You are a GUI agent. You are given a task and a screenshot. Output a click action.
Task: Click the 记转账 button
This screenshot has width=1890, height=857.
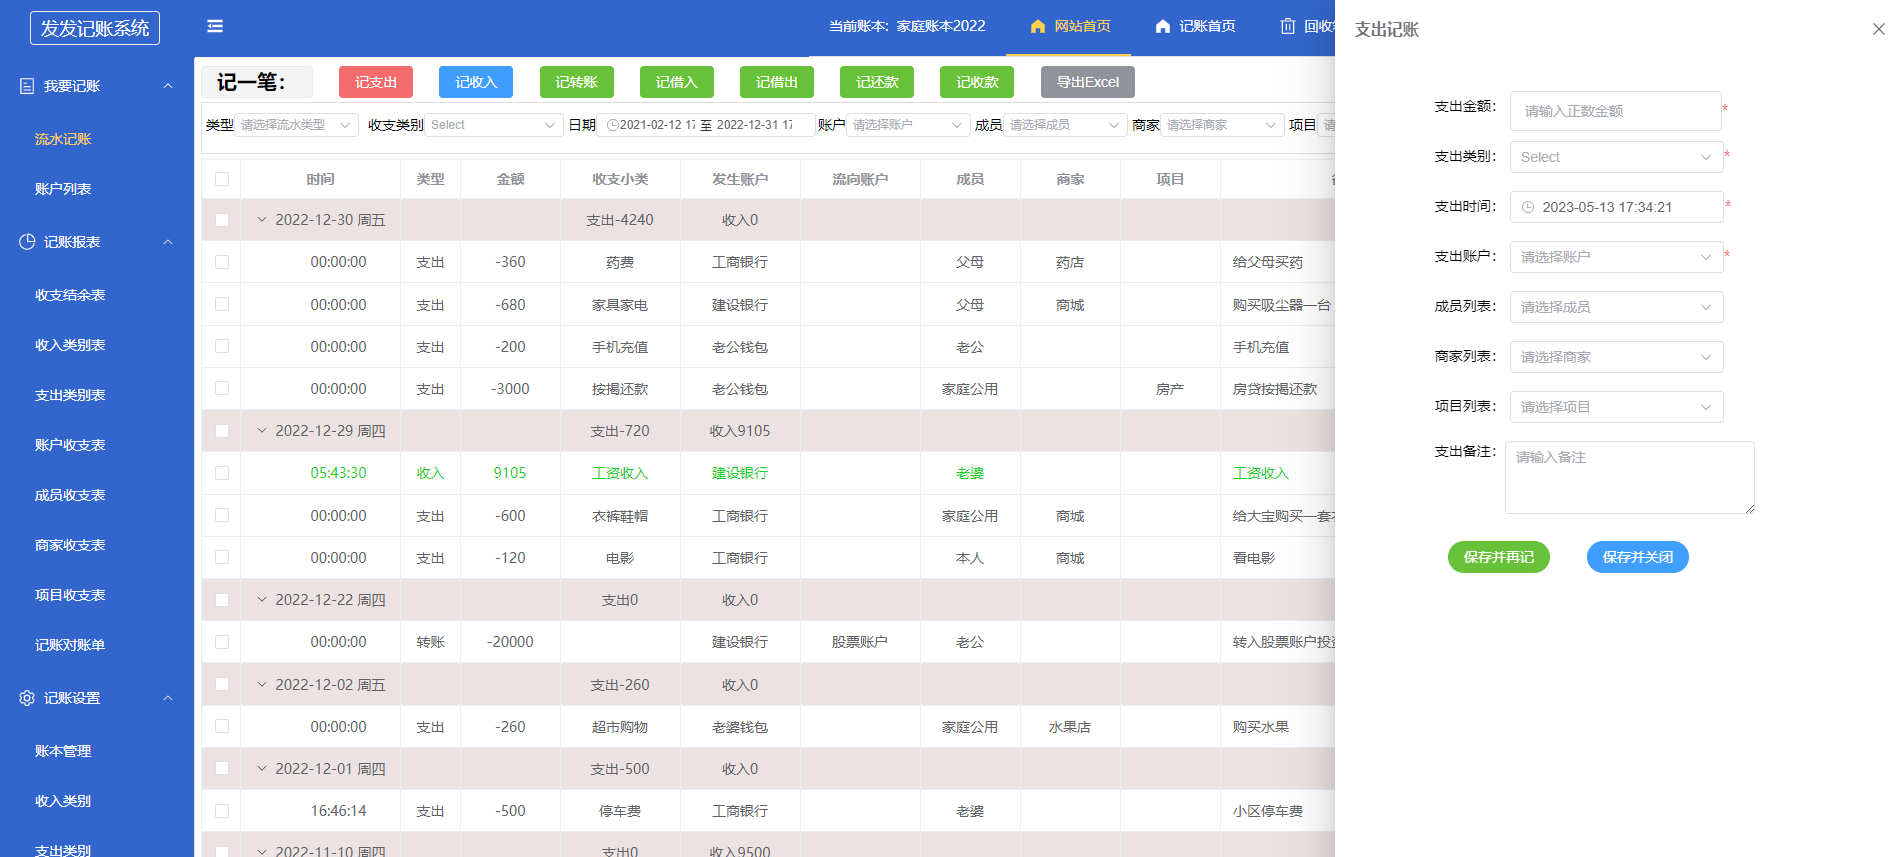[x=577, y=82]
